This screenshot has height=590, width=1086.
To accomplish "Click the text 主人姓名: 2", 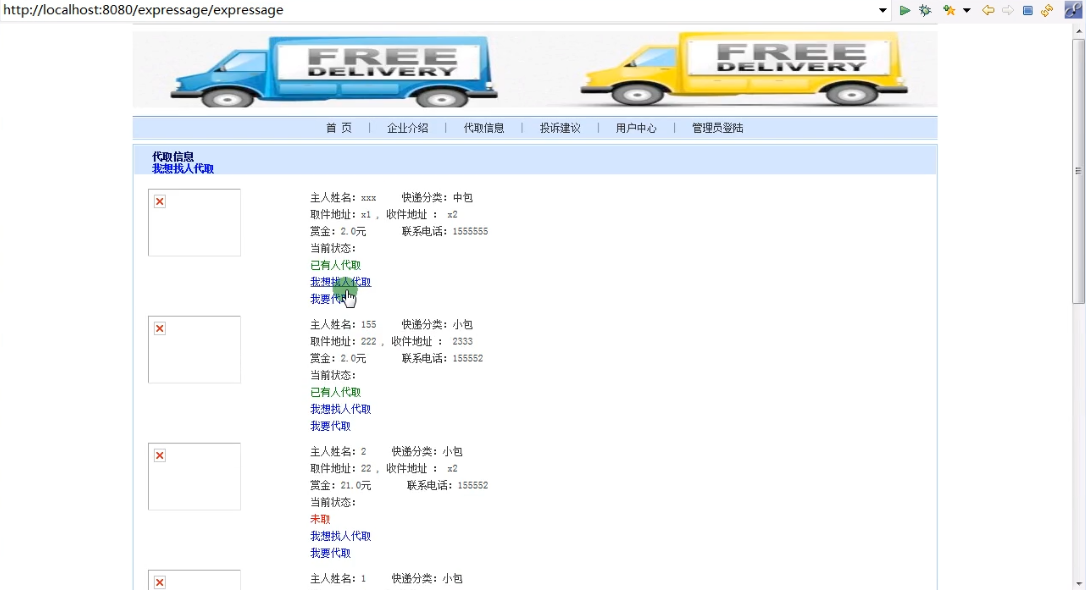I will click(339, 452).
